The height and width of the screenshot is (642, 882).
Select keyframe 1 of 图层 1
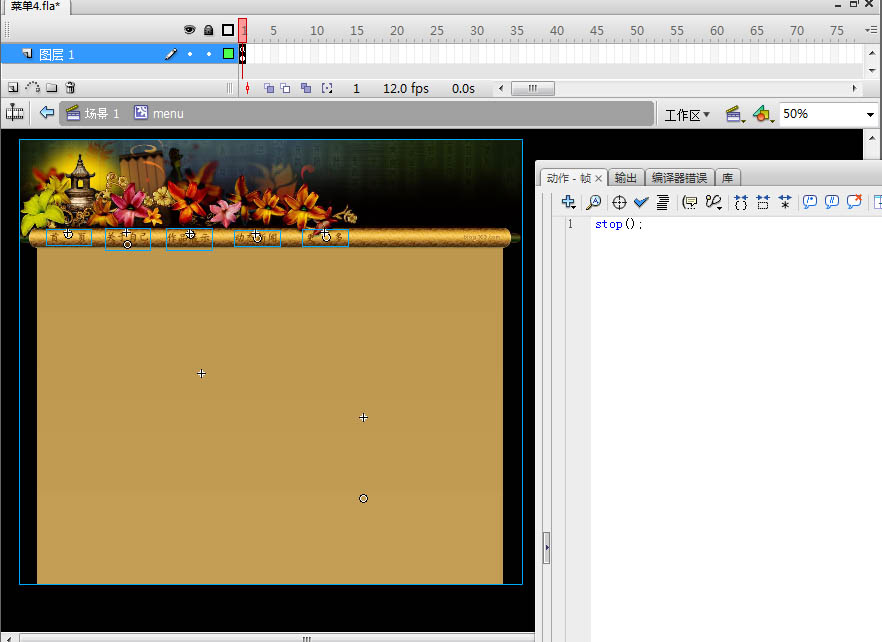click(x=242, y=54)
